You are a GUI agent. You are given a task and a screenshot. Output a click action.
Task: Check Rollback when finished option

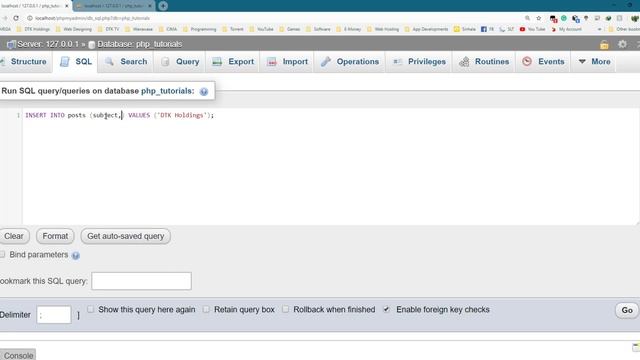285,309
